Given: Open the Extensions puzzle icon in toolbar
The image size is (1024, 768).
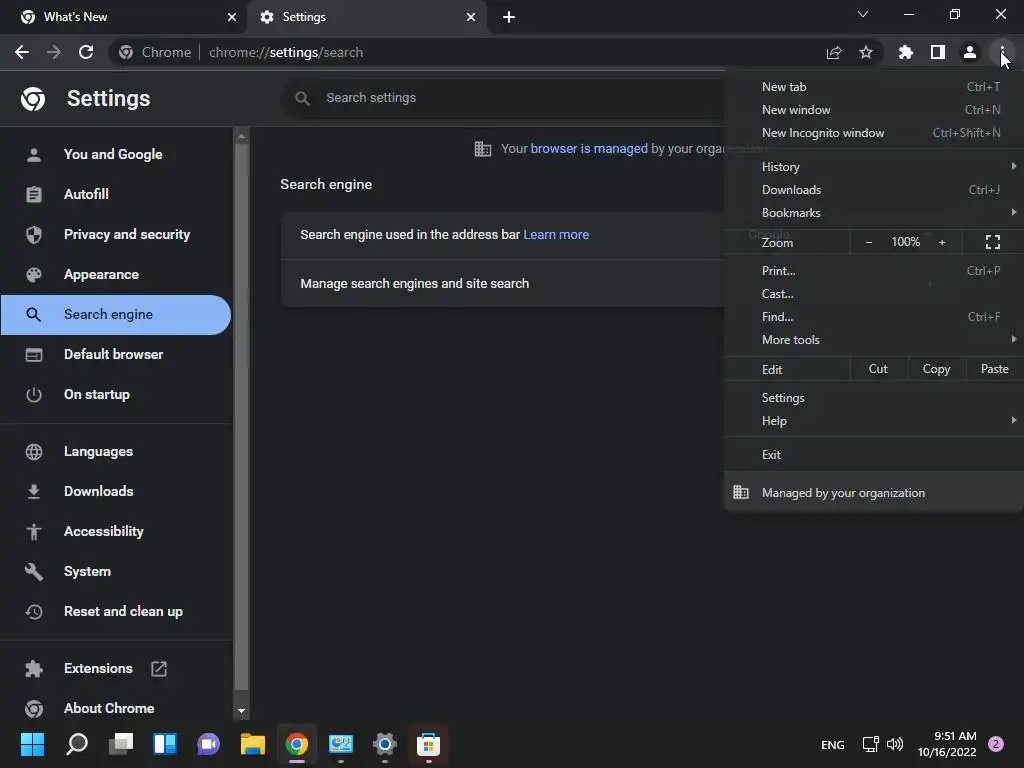Looking at the screenshot, I should tap(906, 52).
